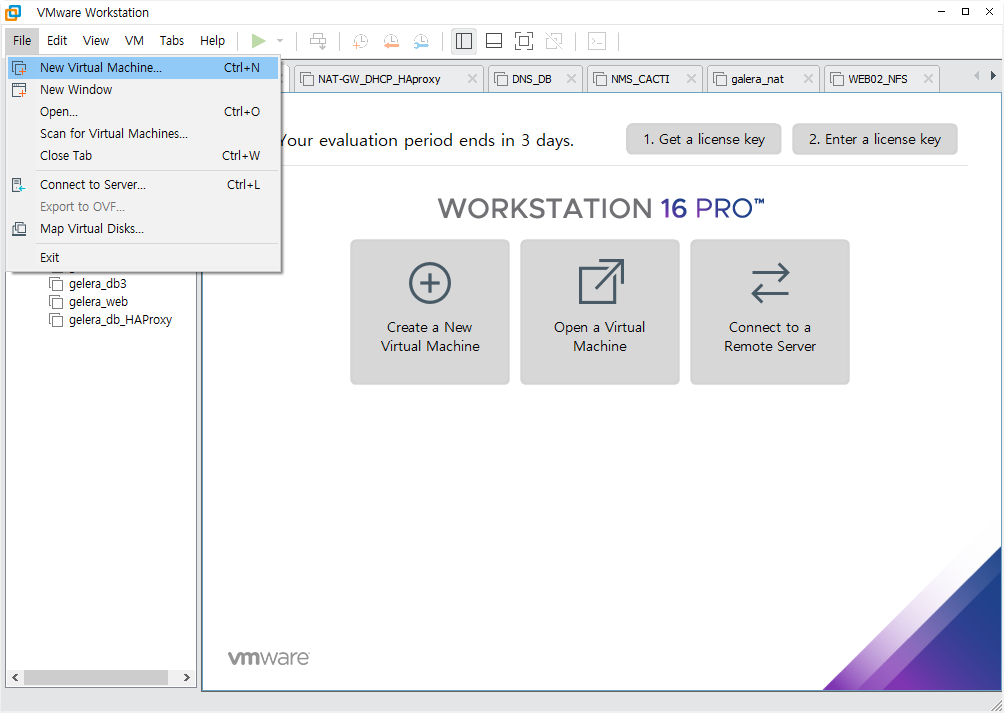This screenshot has height=713, width=1004.
Task: Click the Take Snapshot toolbar icon
Action: point(360,41)
